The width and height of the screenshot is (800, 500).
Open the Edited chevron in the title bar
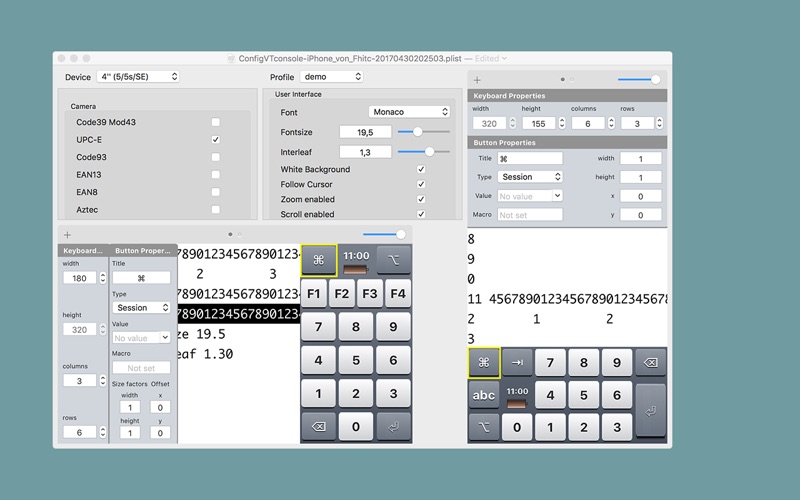pos(505,59)
